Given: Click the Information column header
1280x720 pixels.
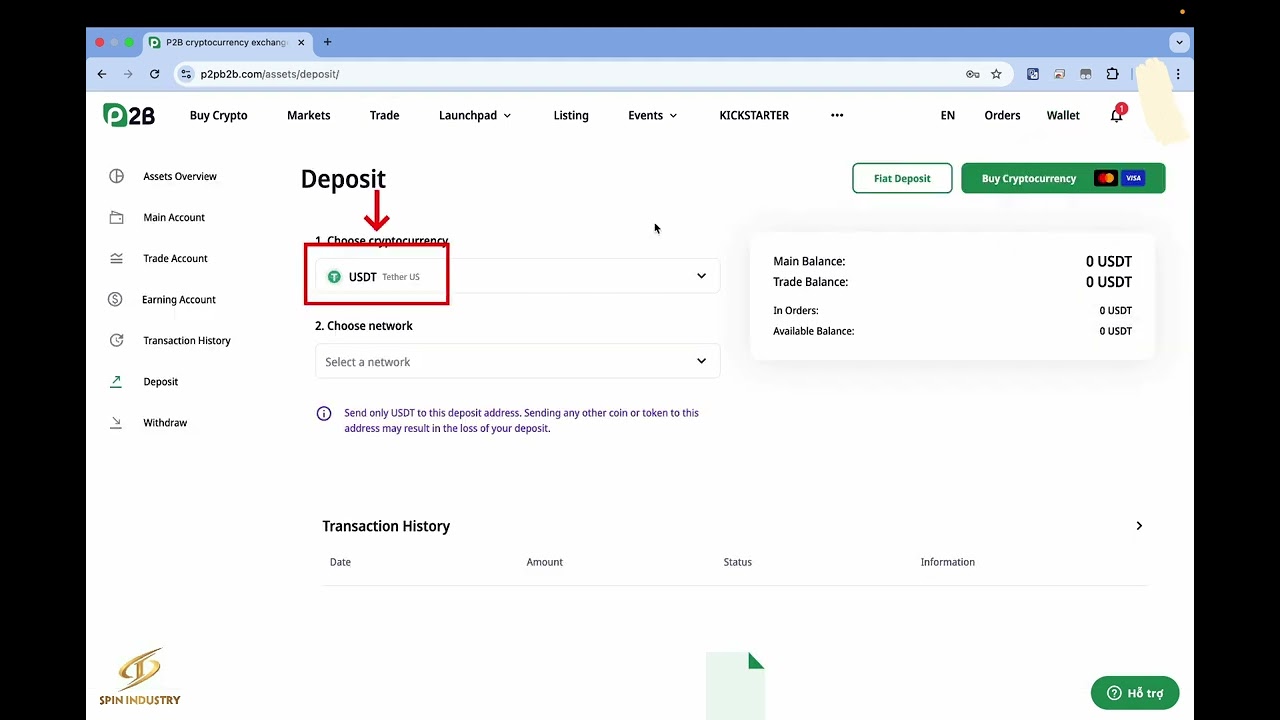Looking at the screenshot, I should point(948,562).
